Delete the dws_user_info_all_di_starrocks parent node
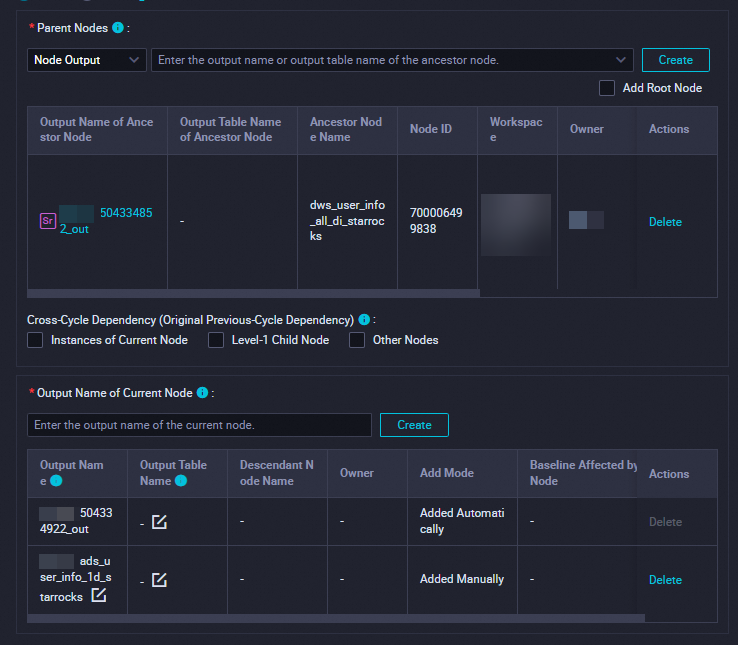Viewport: 738px width, 645px height. pyautogui.click(x=665, y=222)
